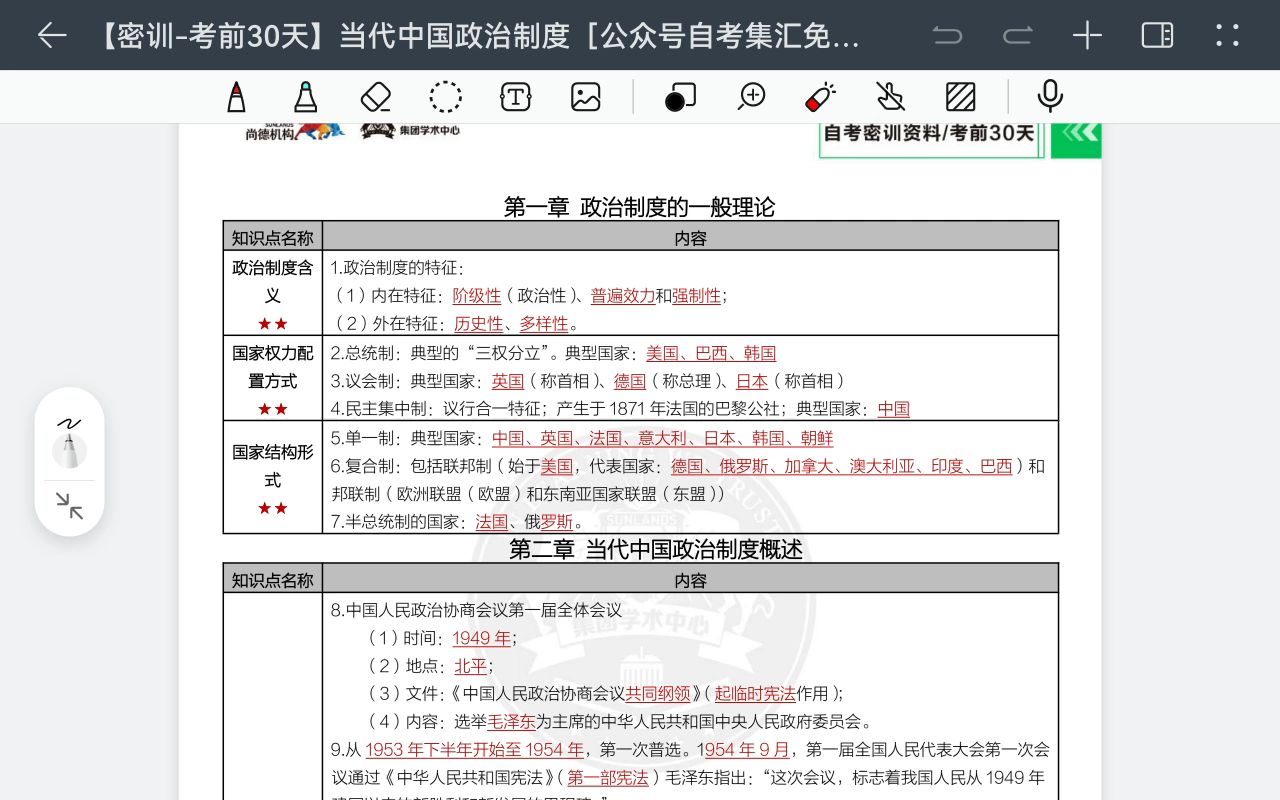The width and height of the screenshot is (1280, 800).
Task: Click underlined text 历史性
Action: click(x=478, y=324)
